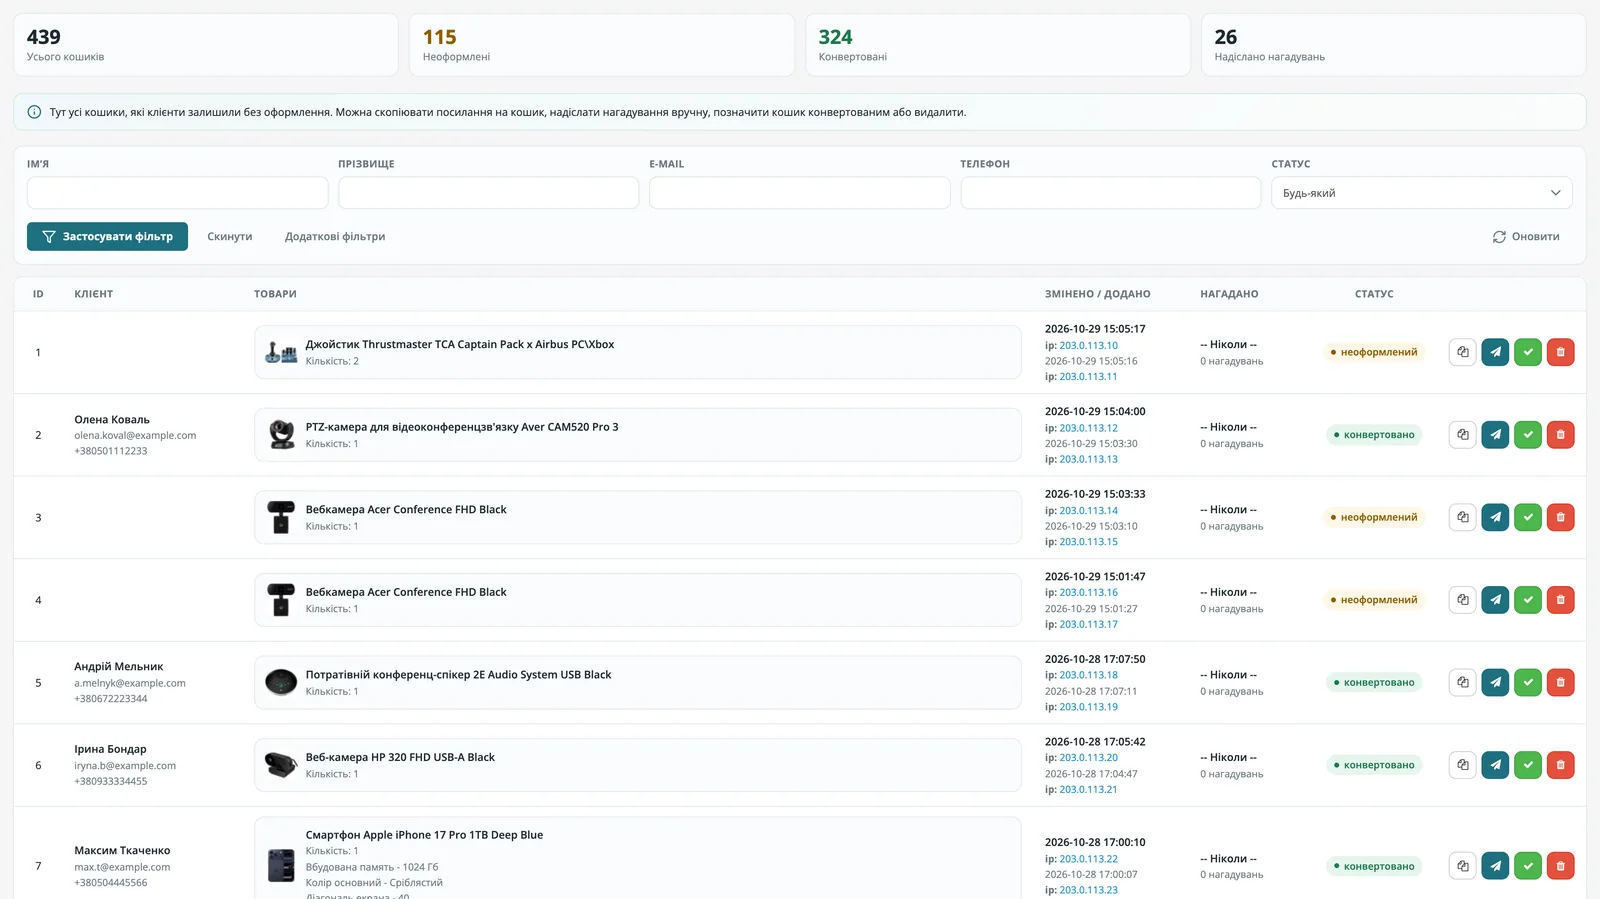Click the Неоформлені 115 stat card
The image size is (1600, 899).
(x=601, y=45)
